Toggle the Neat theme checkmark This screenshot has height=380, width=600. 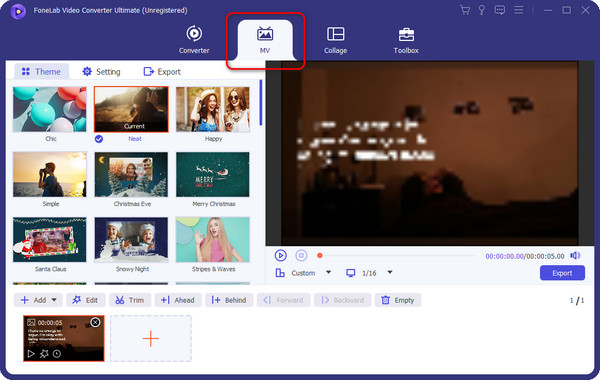tap(99, 139)
